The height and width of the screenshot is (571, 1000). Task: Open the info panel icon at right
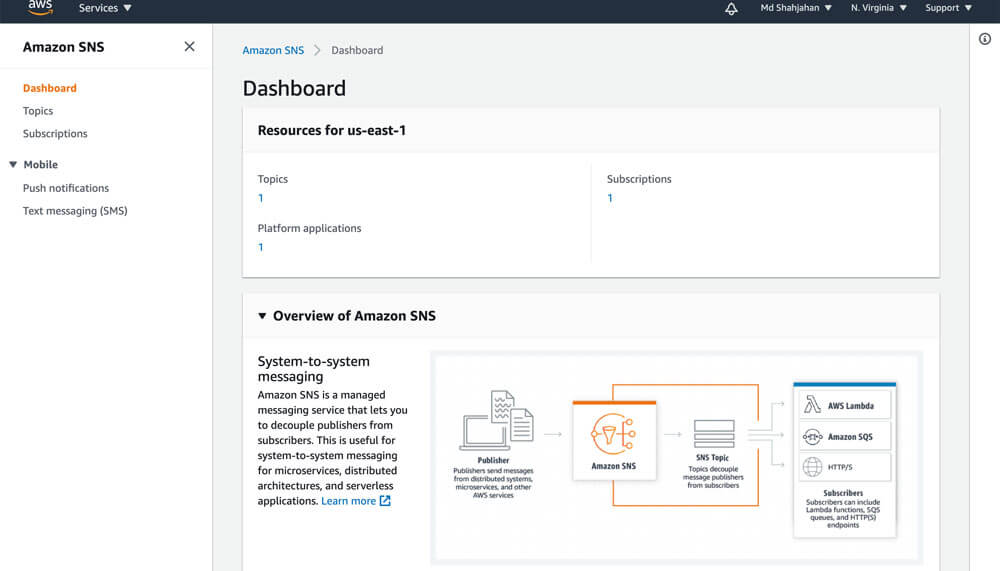[985, 39]
